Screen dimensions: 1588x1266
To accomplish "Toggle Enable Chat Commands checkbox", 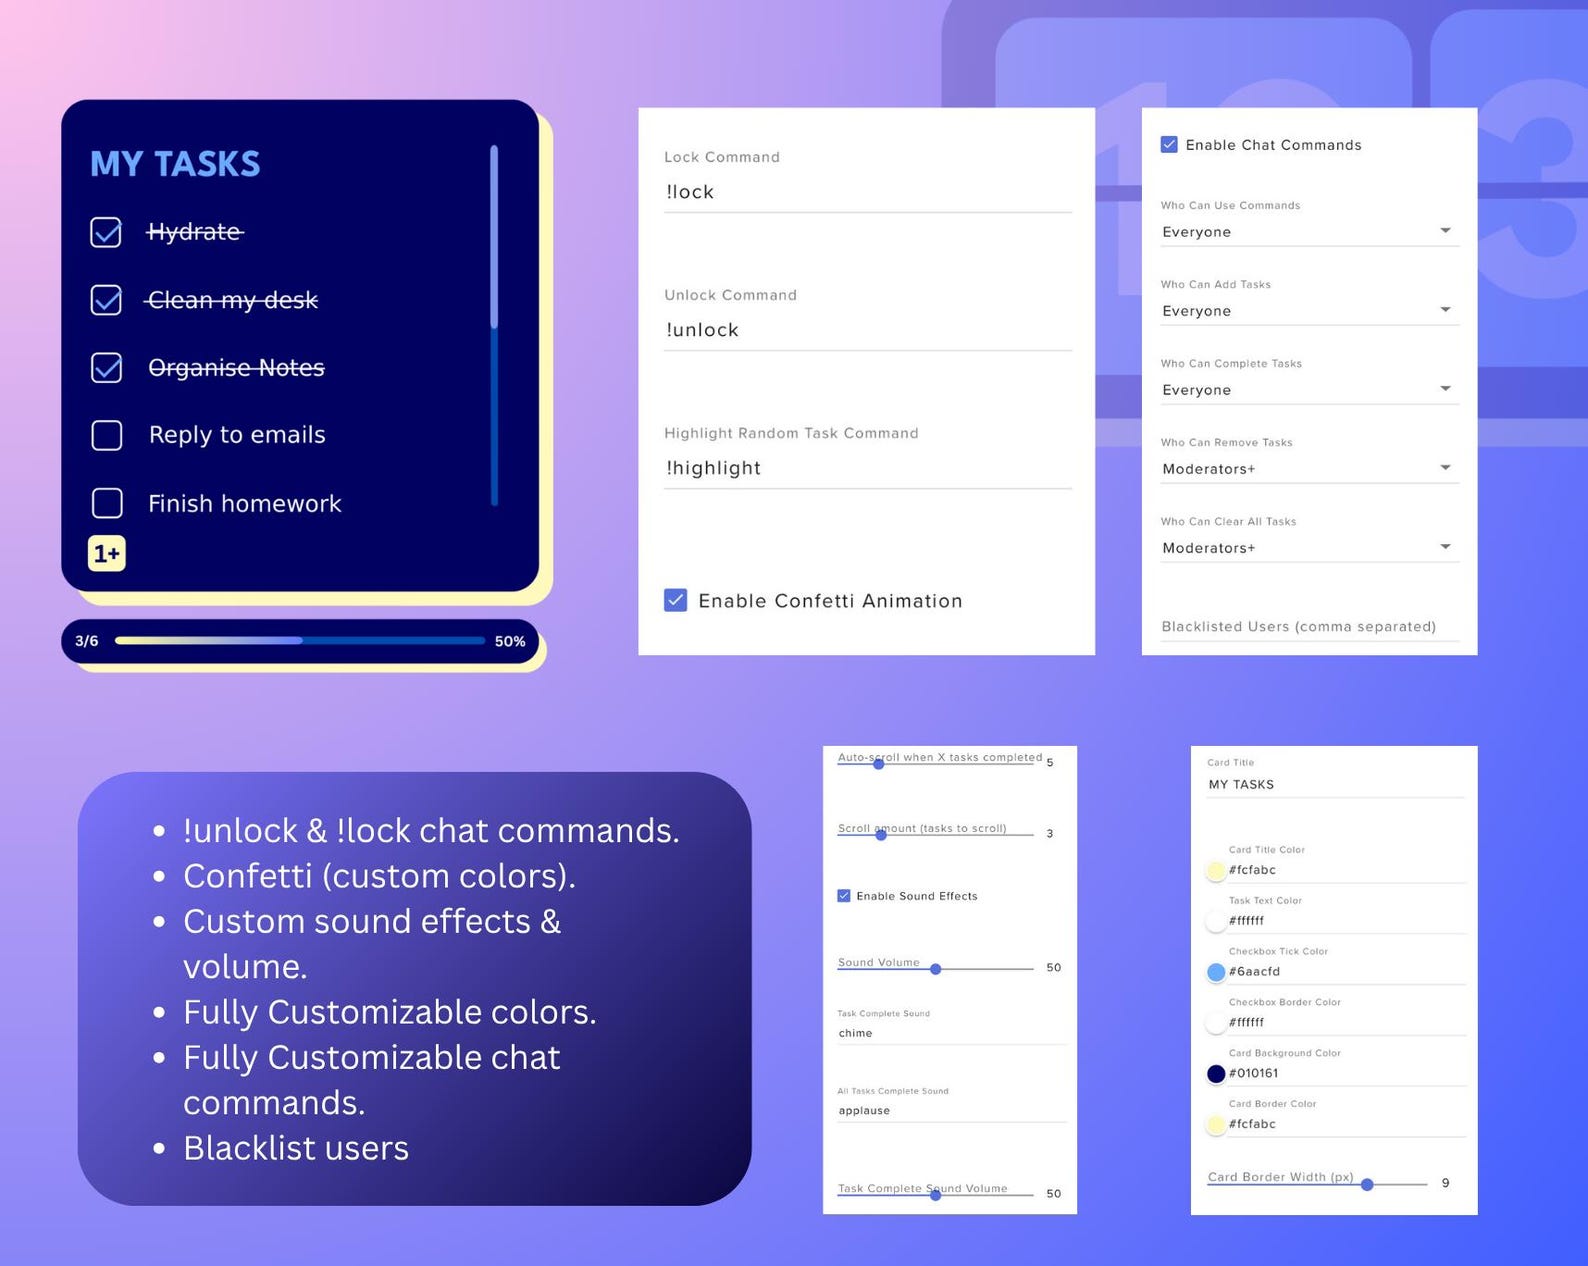I will point(1169,144).
